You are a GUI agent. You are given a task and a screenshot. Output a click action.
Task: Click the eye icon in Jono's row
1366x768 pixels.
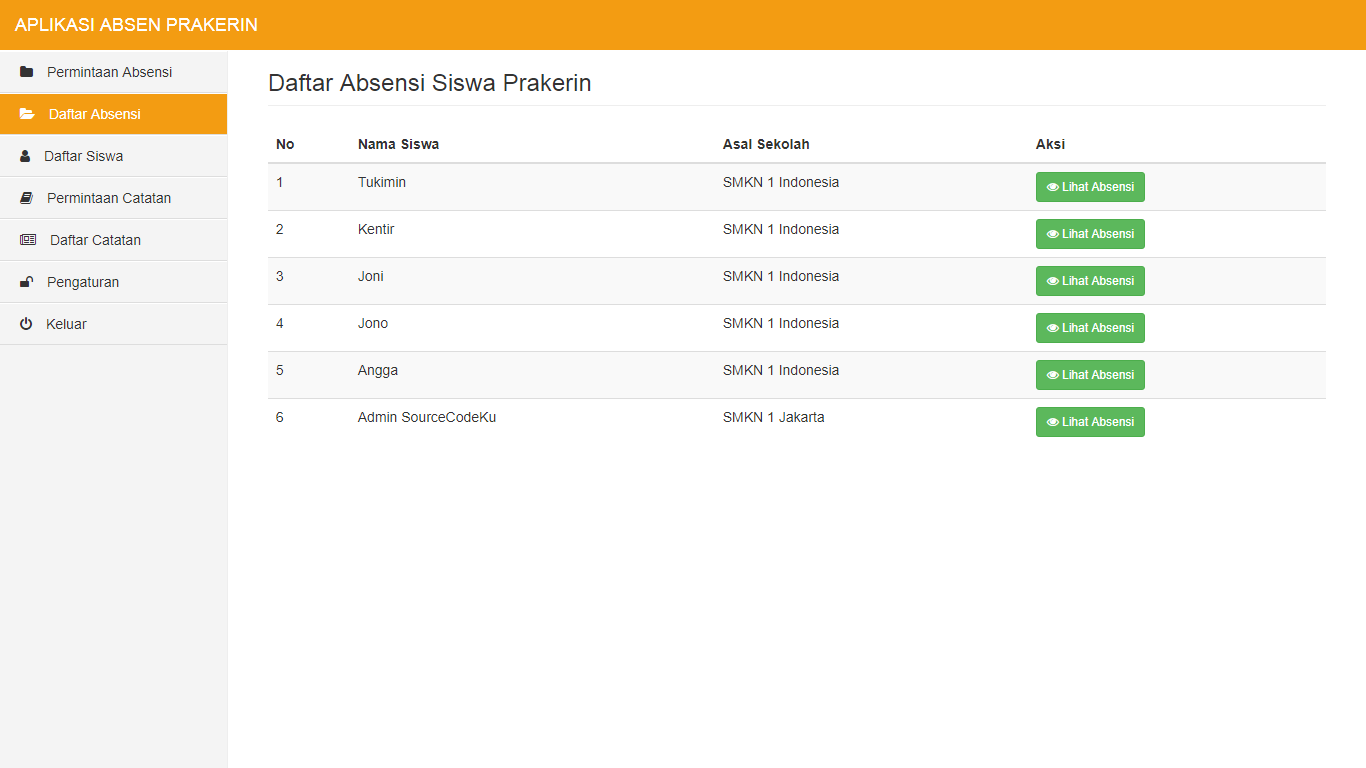[1052, 328]
